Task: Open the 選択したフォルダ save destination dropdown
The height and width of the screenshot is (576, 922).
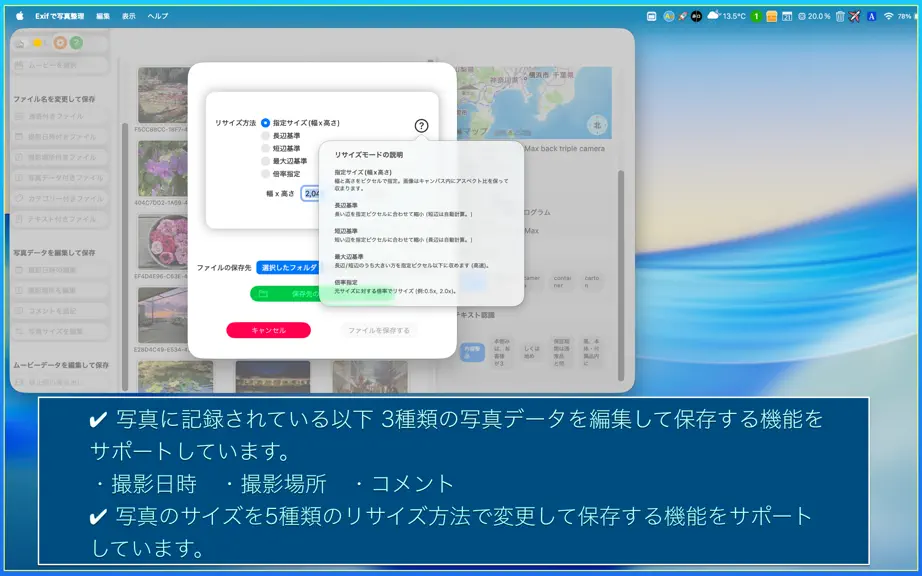Action: [288, 267]
